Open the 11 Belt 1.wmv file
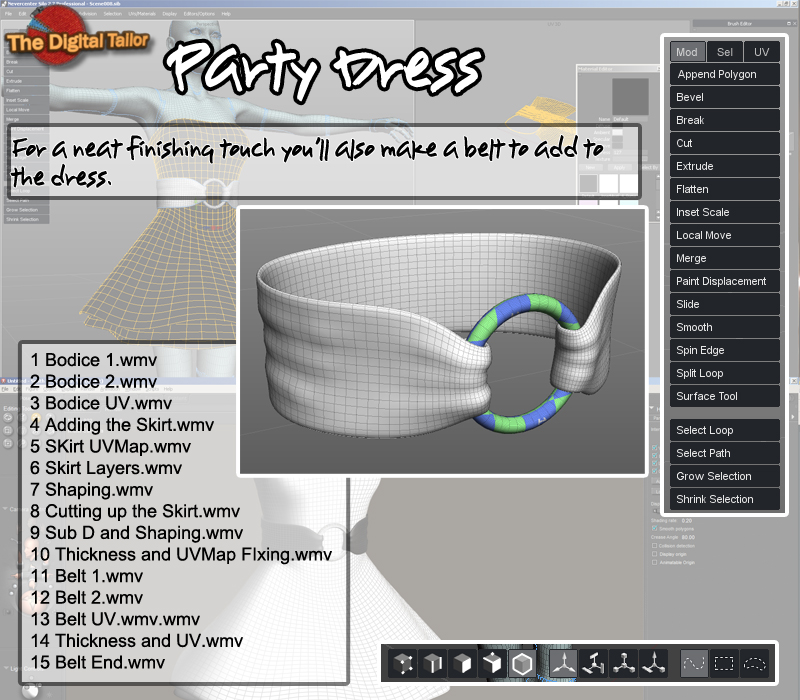The height and width of the screenshot is (700, 800). tap(87, 576)
